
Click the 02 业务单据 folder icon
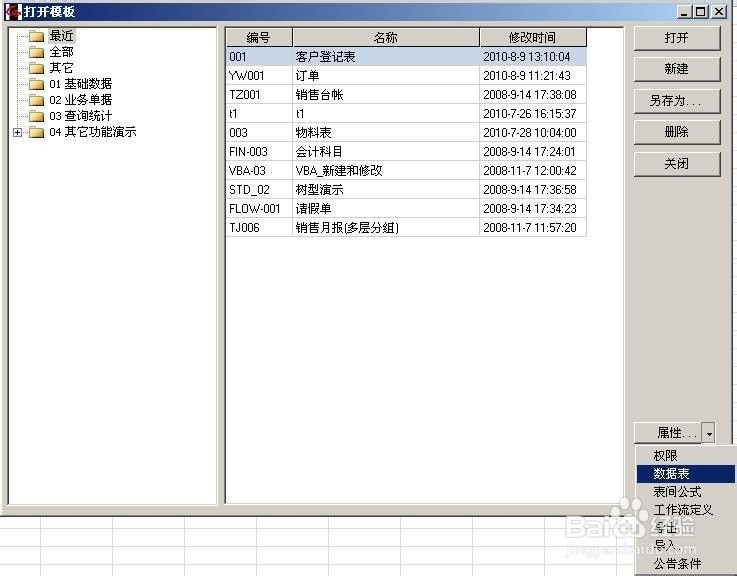point(36,100)
